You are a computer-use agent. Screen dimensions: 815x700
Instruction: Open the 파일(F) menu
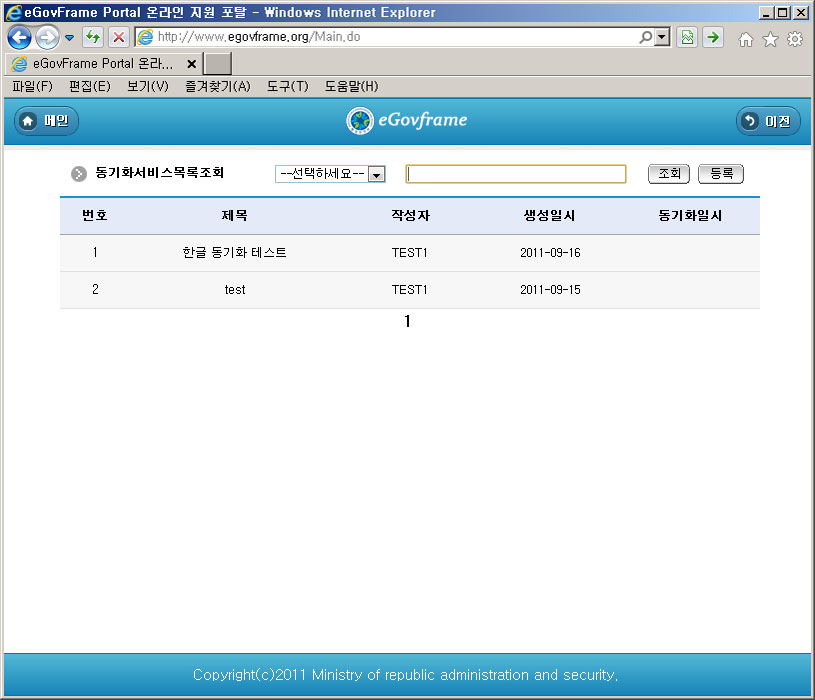[x=32, y=87]
